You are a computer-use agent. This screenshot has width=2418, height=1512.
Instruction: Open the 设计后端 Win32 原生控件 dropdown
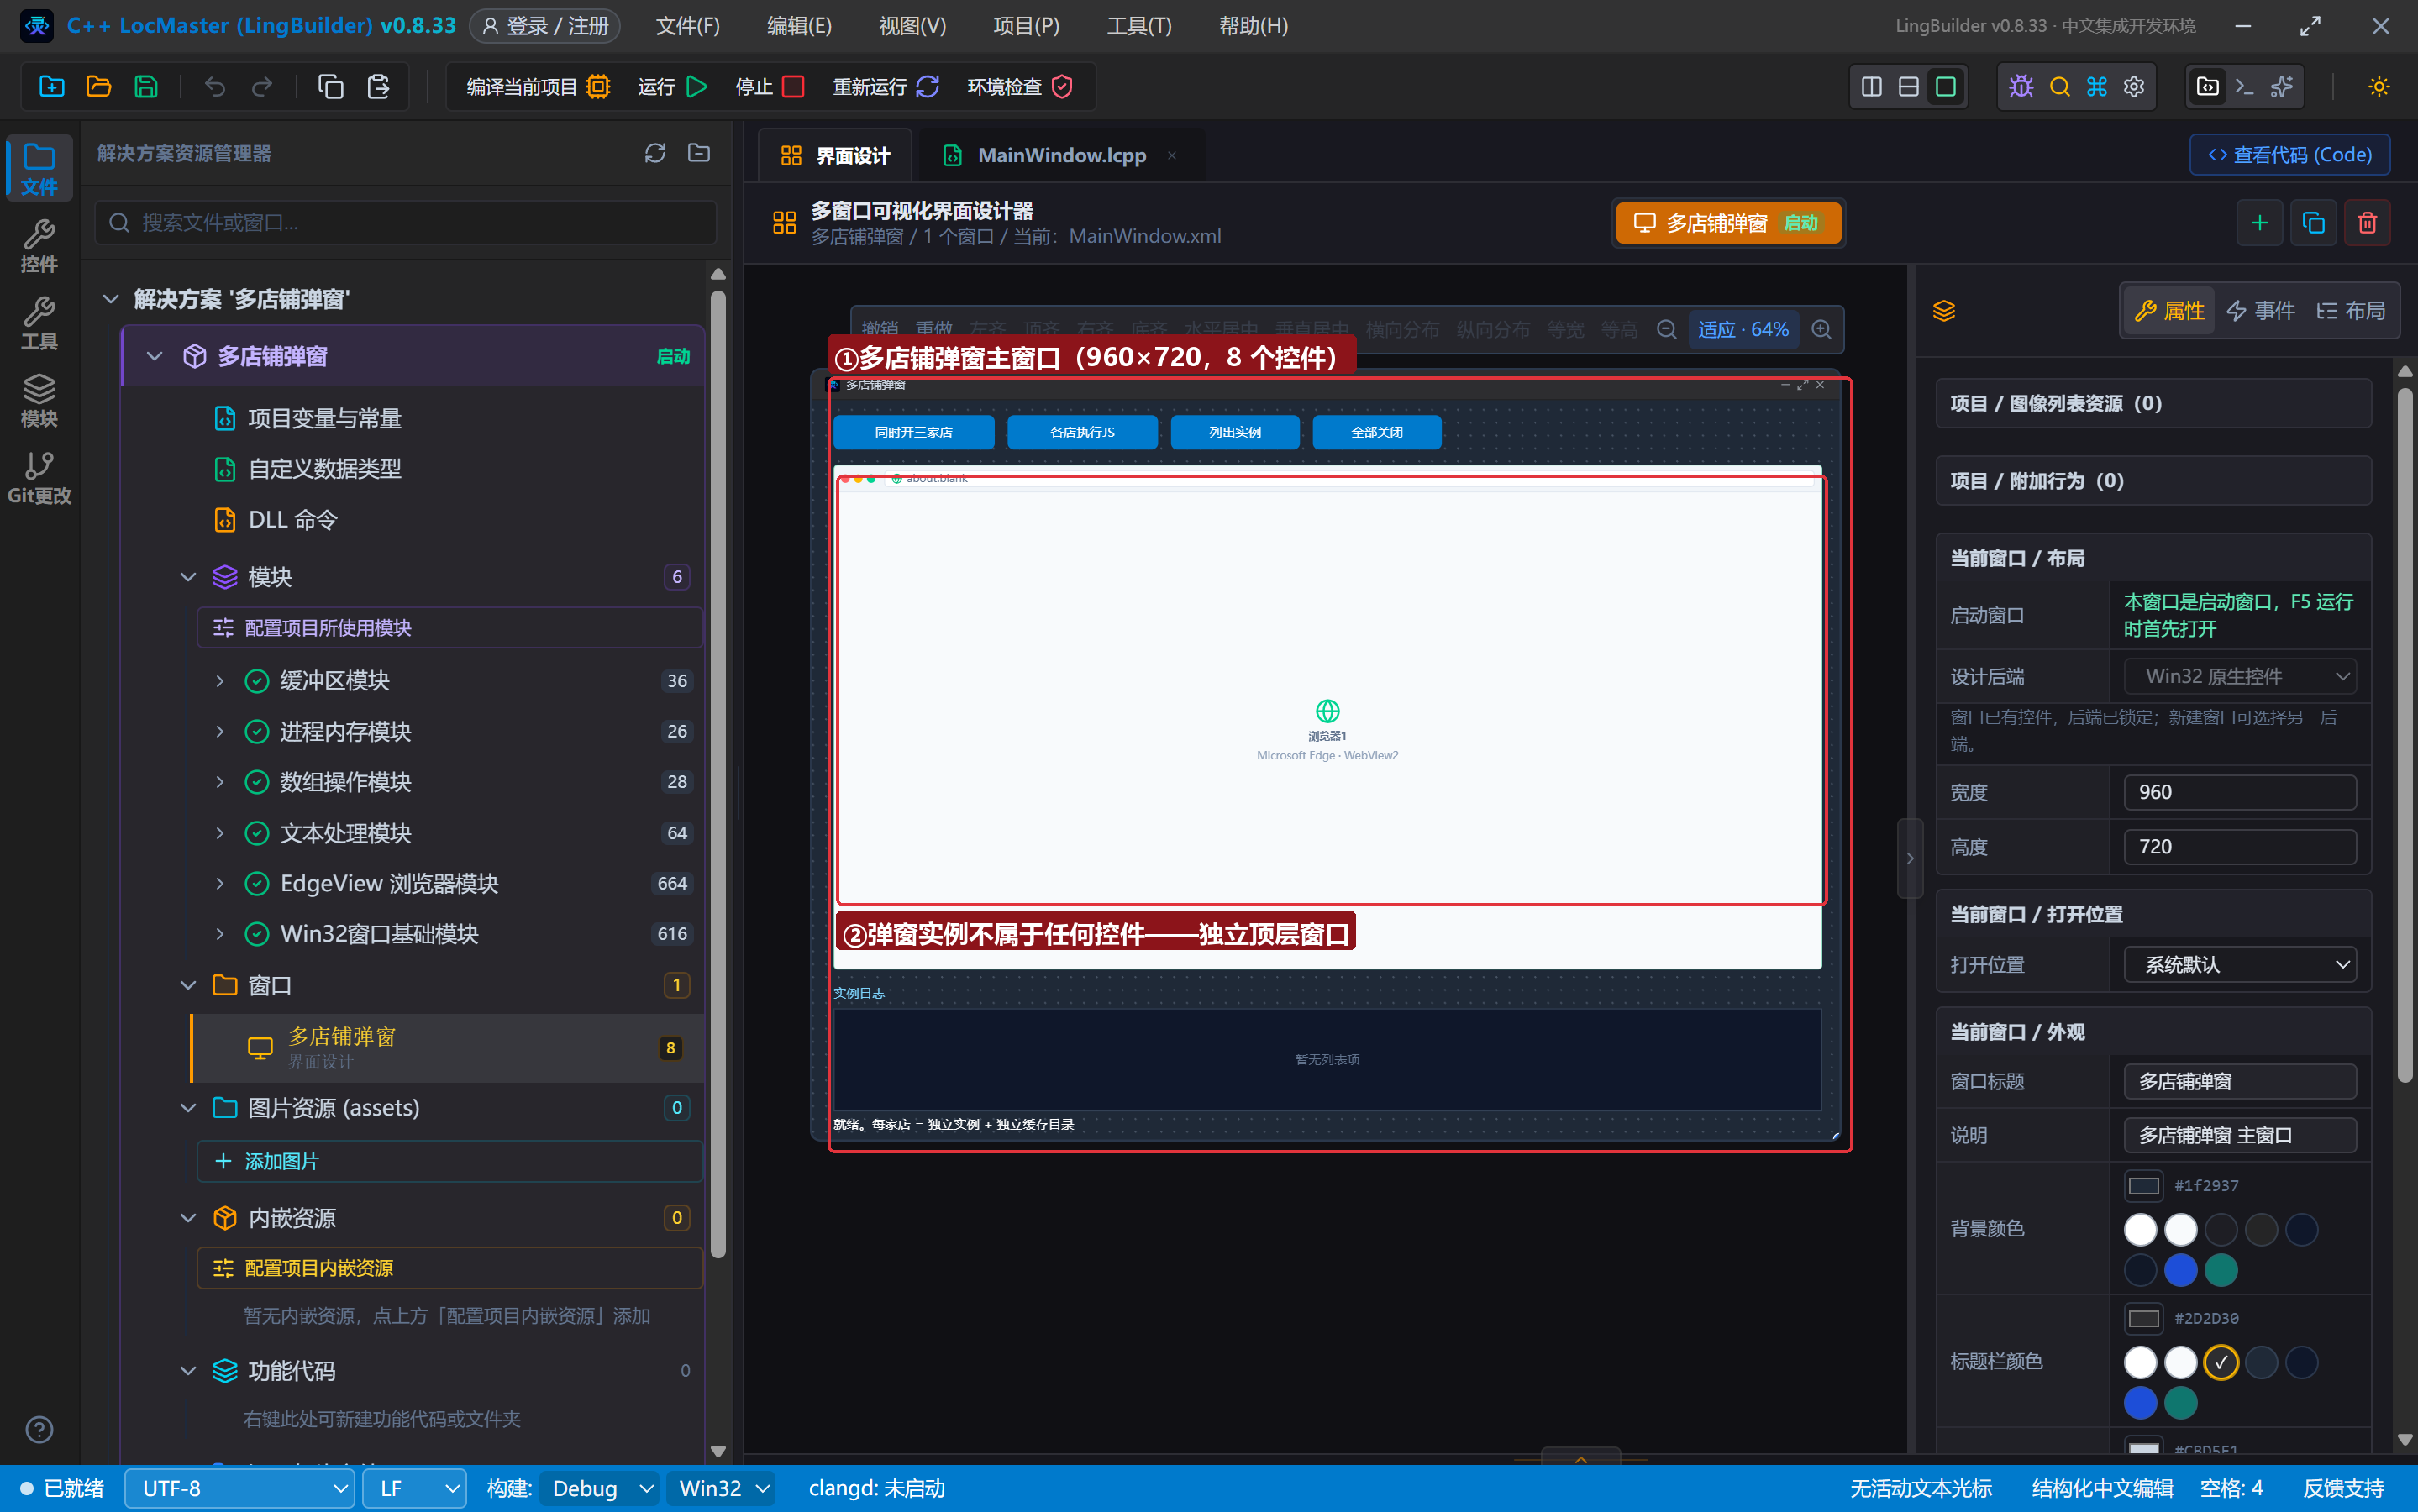[2239, 676]
